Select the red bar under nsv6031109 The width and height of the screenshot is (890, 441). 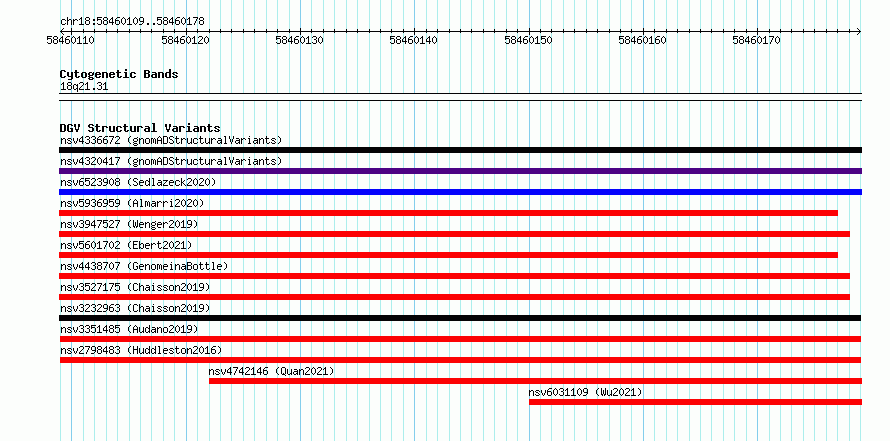point(695,402)
